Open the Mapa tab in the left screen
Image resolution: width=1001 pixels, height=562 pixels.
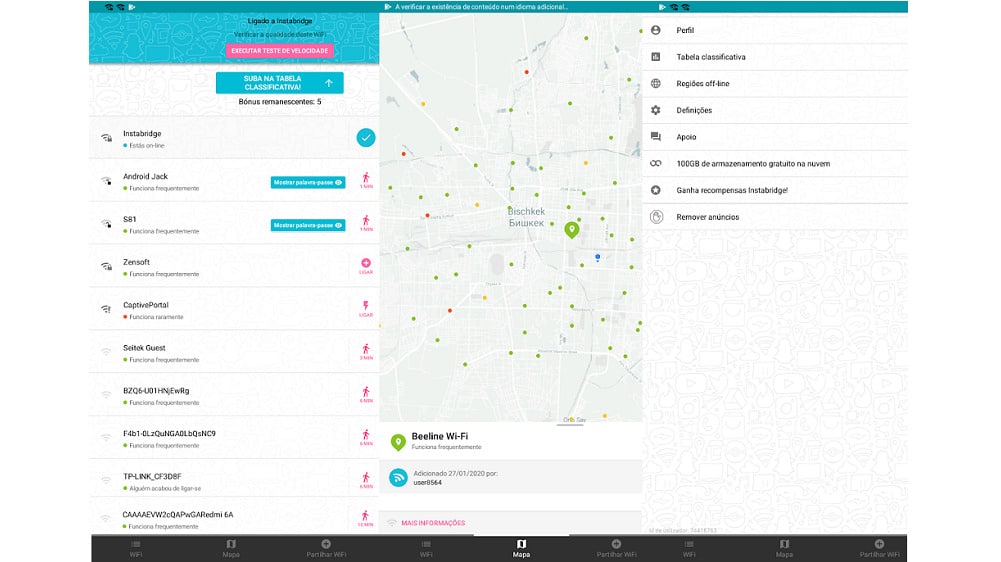pyautogui.click(x=231, y=548)
